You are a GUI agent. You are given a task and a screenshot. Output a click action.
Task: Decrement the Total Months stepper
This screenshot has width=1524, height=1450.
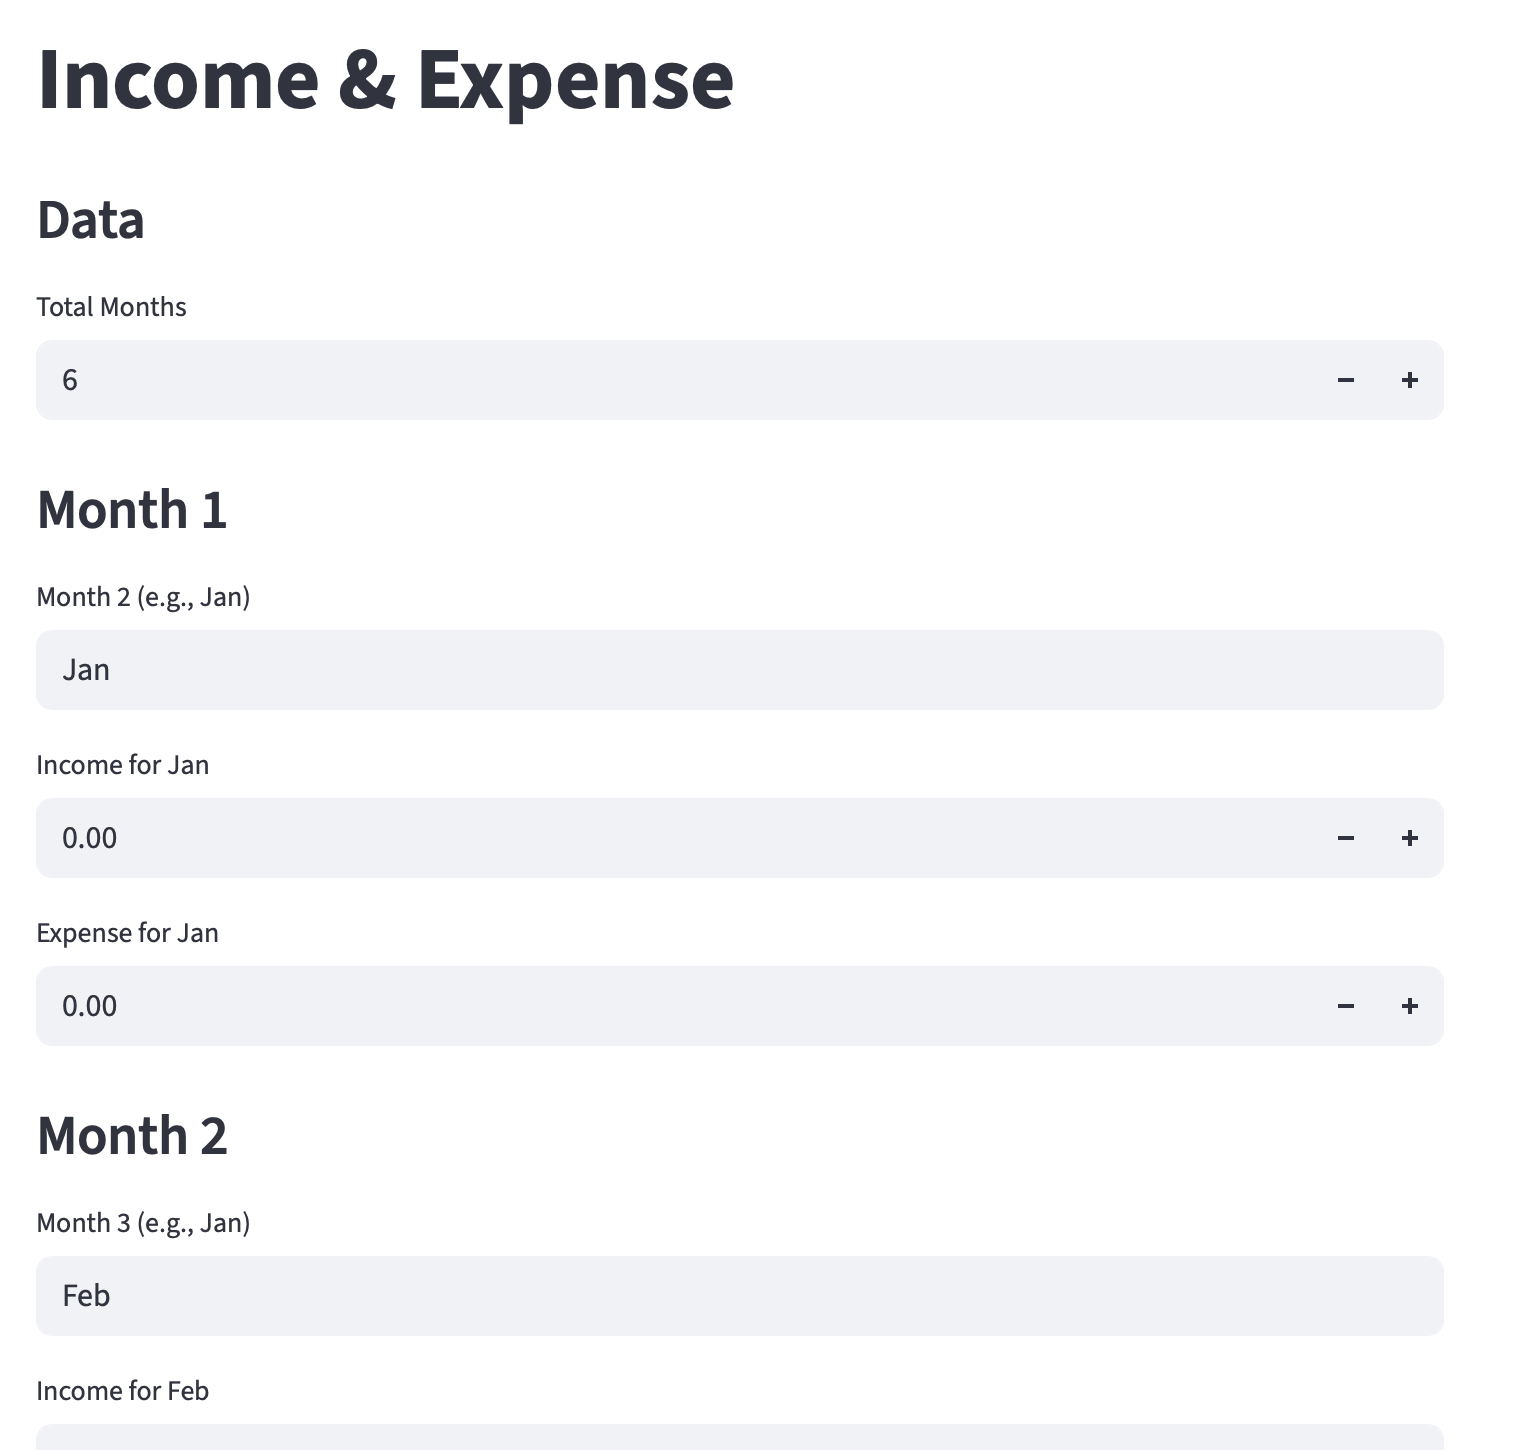(1346, 380)
